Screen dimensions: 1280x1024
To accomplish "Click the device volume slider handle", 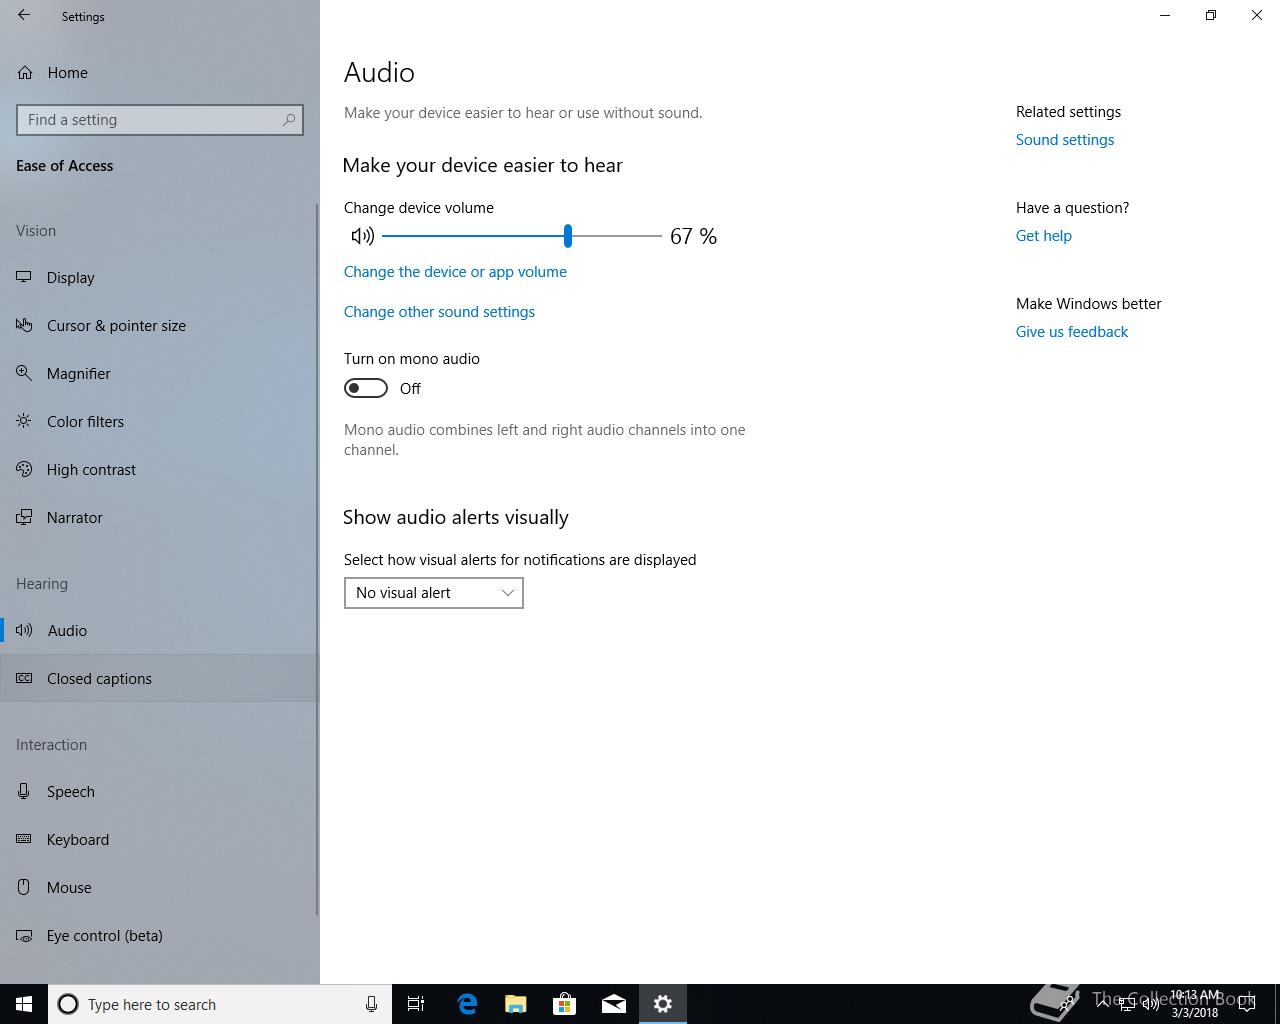I will tap(568, 236).
